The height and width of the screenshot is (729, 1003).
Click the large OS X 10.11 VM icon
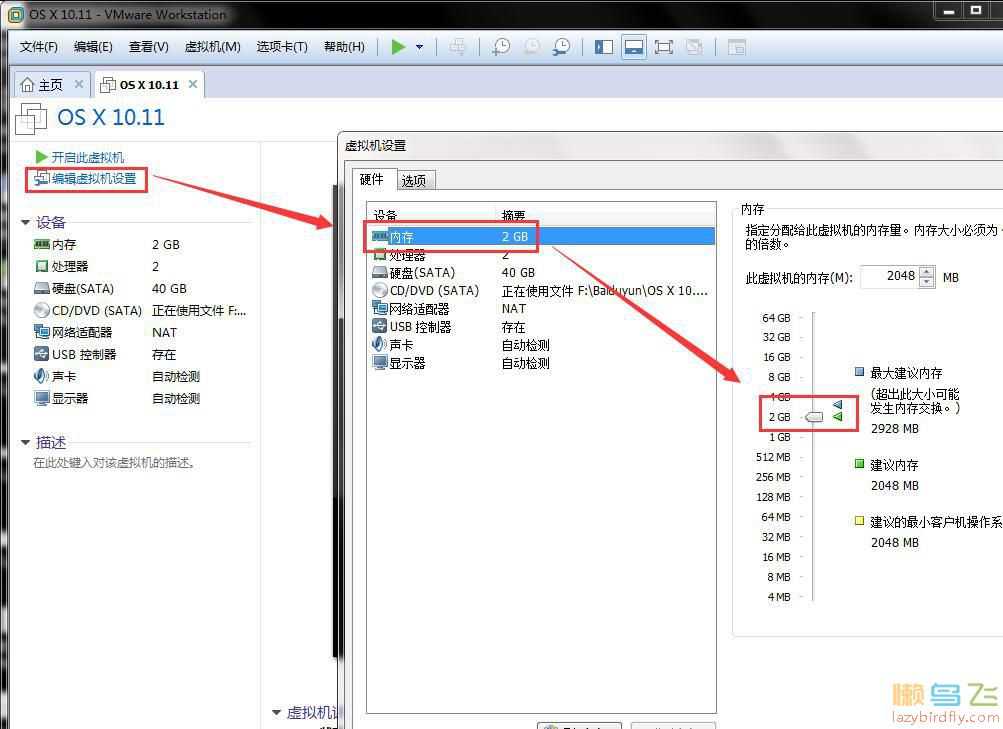click(x=31, y=118)
